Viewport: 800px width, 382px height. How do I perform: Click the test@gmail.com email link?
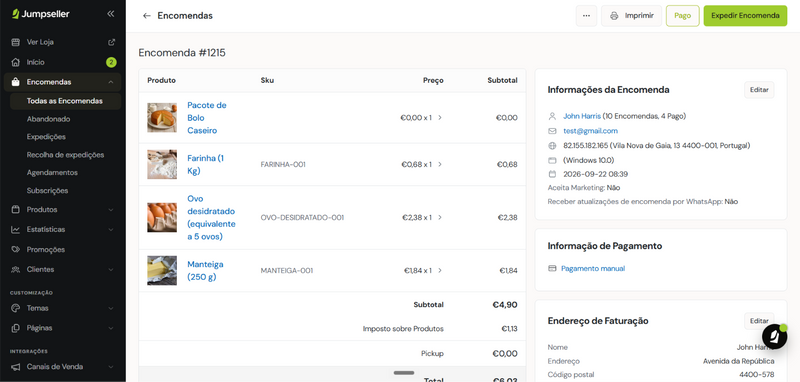pos(590,131)
